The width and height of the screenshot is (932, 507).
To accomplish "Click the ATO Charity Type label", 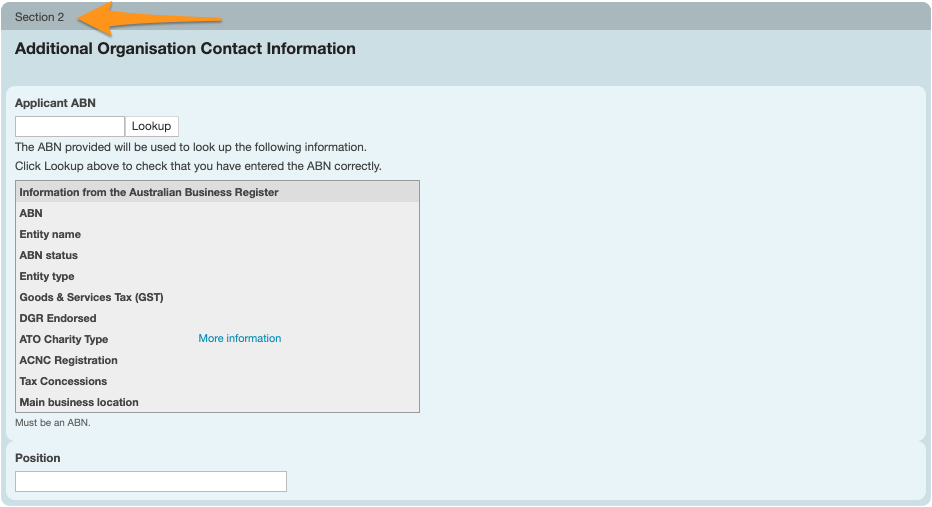I will 64,340.
